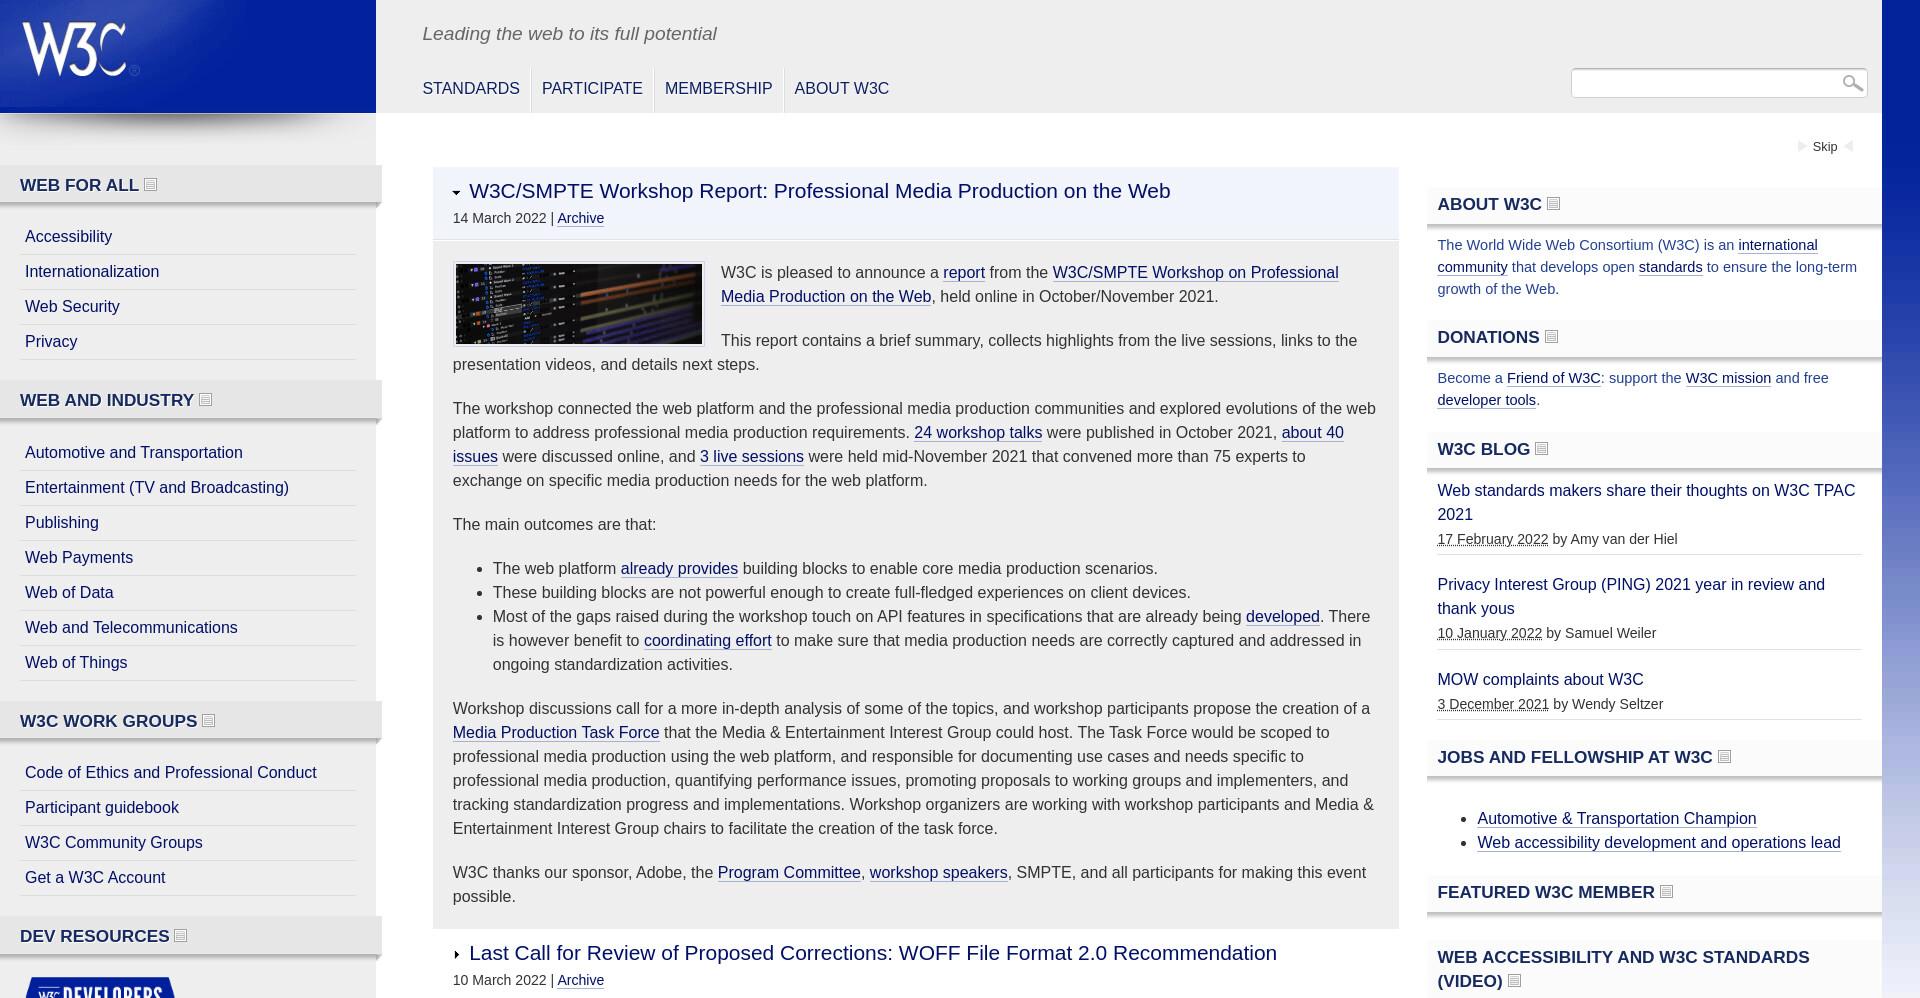Viewport: 1920px width, 998px height.
Task: Open the '3 live sessions' link
Action: tap(752, 457)
